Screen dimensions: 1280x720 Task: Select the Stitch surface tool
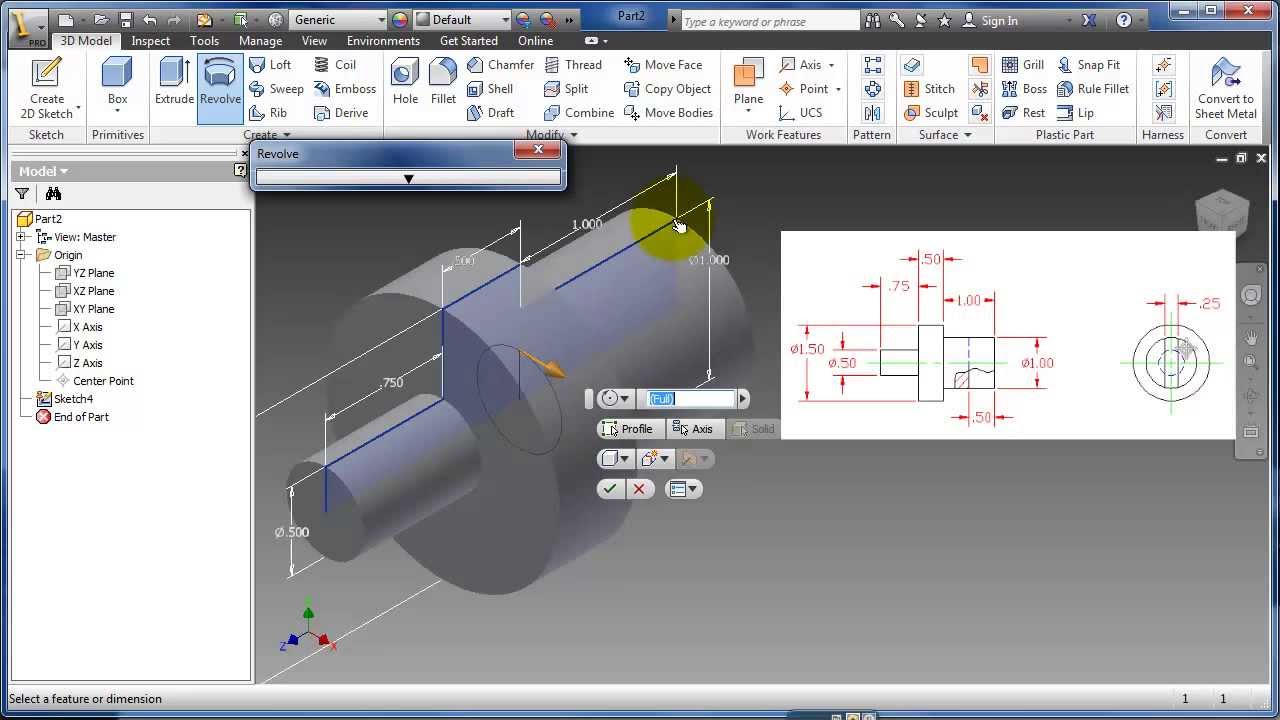[x=929, y=89]
